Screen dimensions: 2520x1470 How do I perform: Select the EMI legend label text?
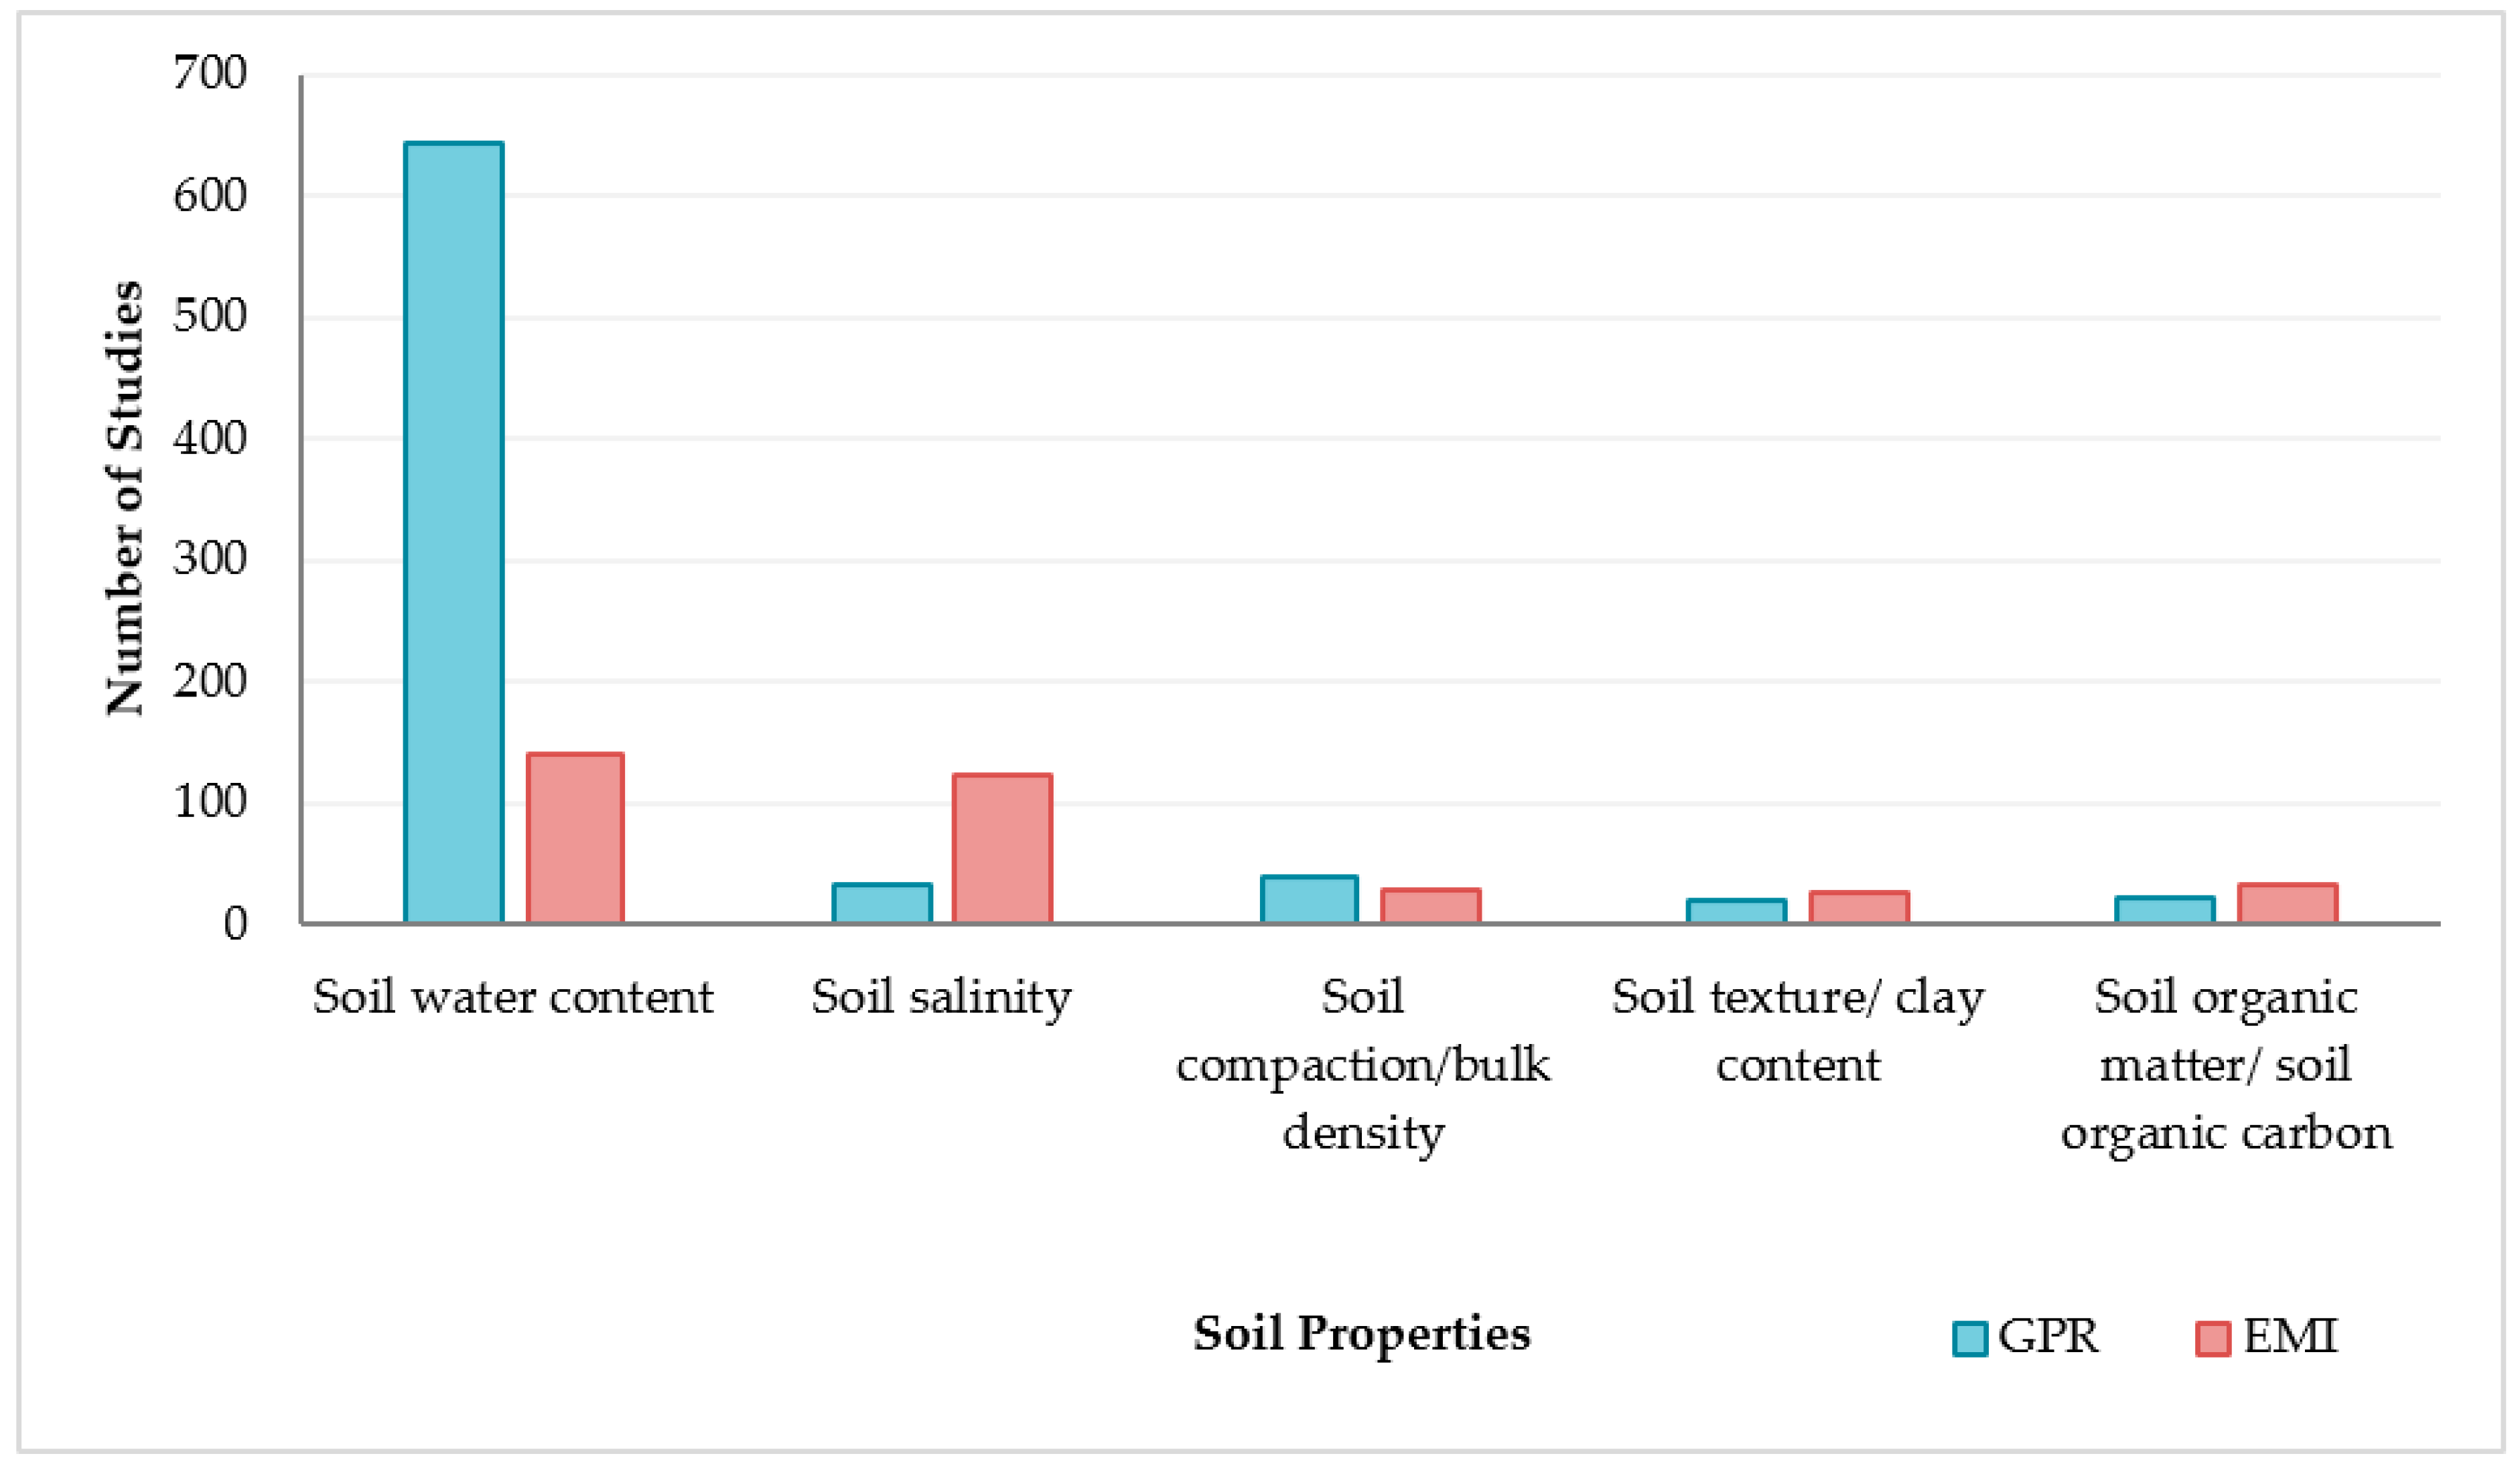click(2290, 1337)
